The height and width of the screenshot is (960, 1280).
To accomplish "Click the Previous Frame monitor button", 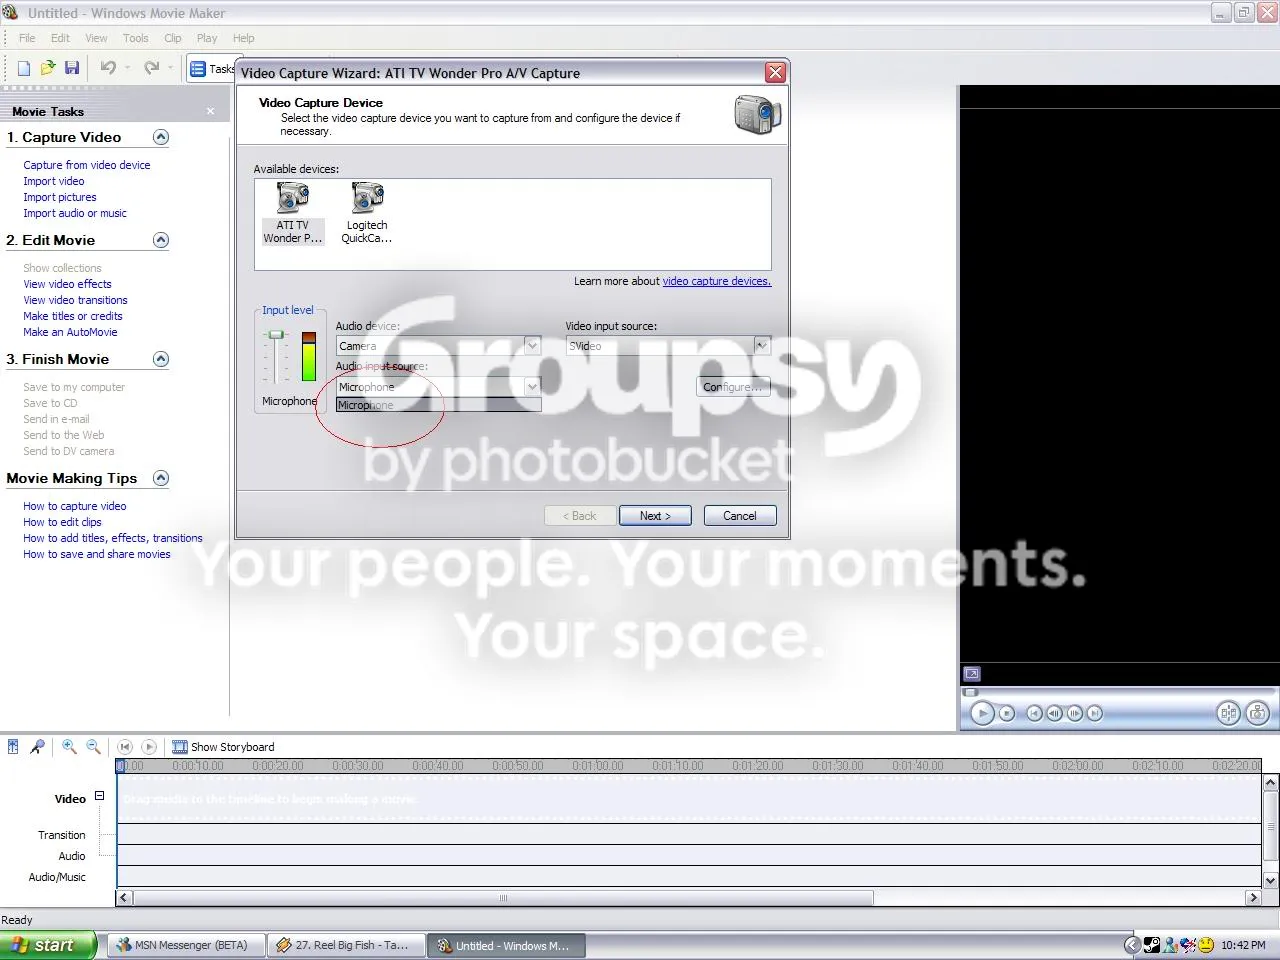I will [1054, 713].
